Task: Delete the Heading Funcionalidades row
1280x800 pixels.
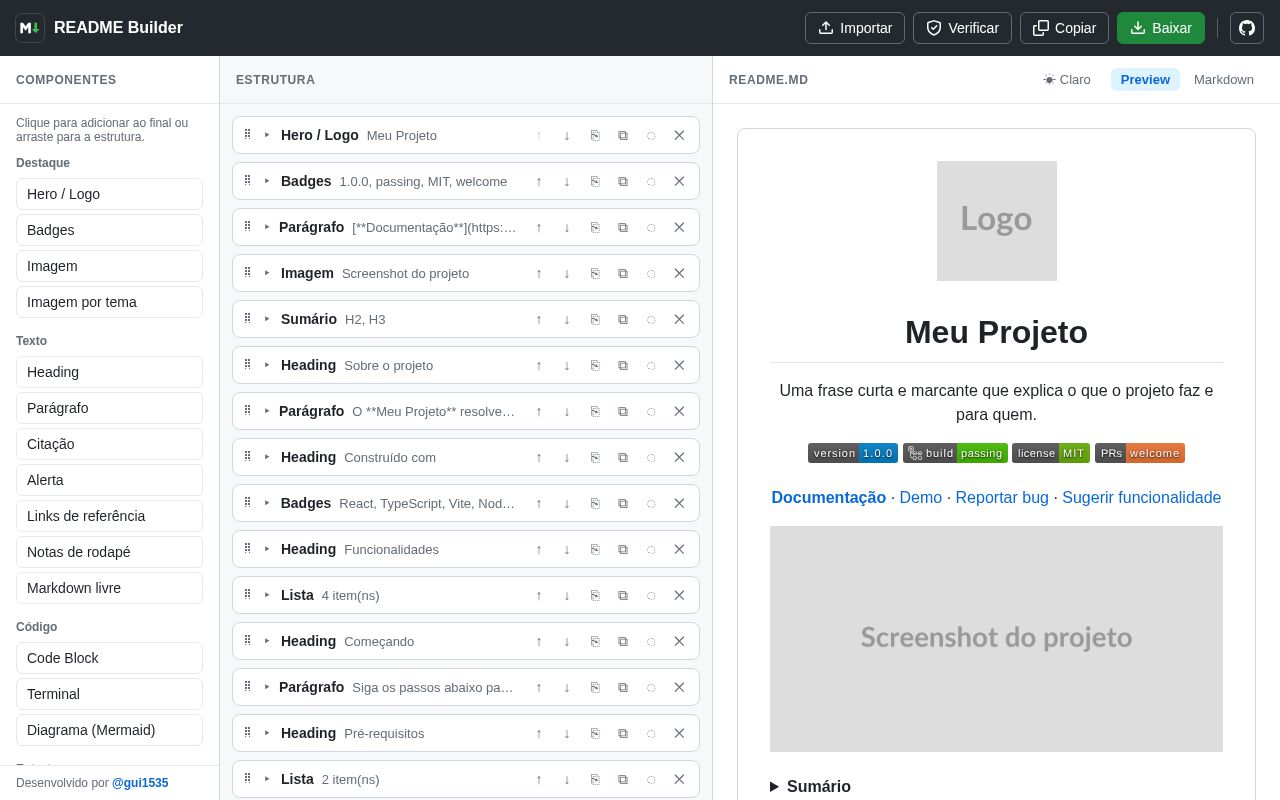Action: click(x=679, y=549)
